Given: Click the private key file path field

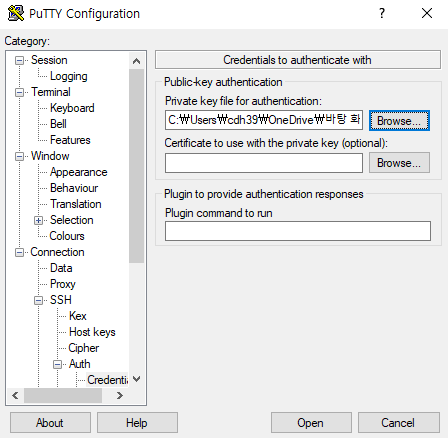Looking at the screenshot, I should tap(264, 120).
